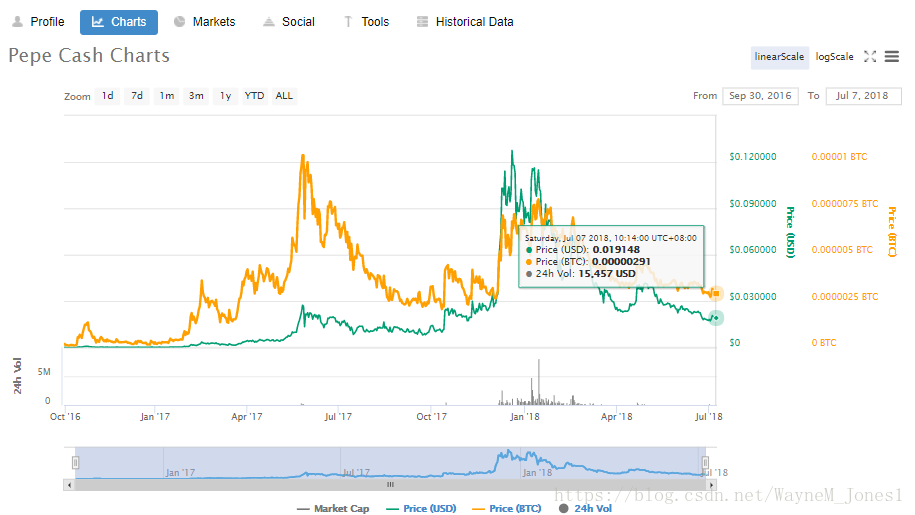Set zoom to 1y
Viewport: 915px width, 515px height.
click(226, 96)
